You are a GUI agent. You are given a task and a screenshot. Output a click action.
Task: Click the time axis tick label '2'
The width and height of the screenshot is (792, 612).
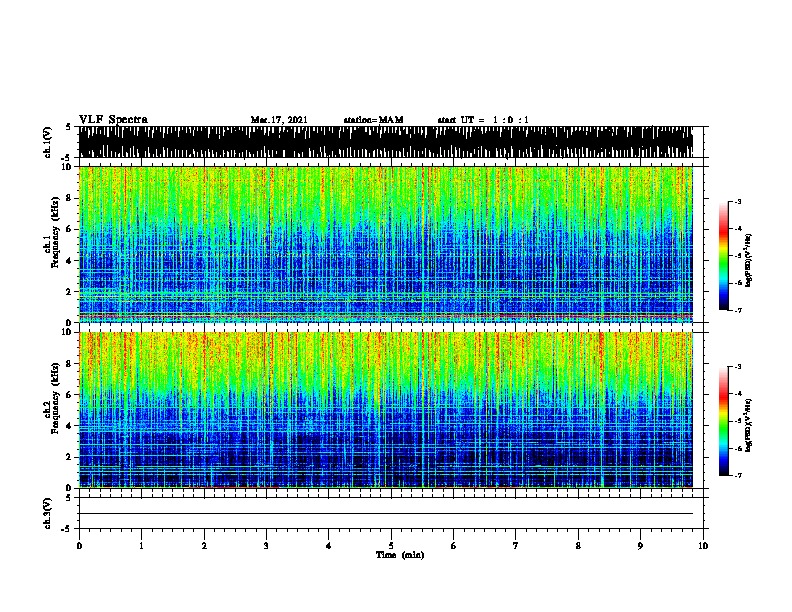point(204,546)
